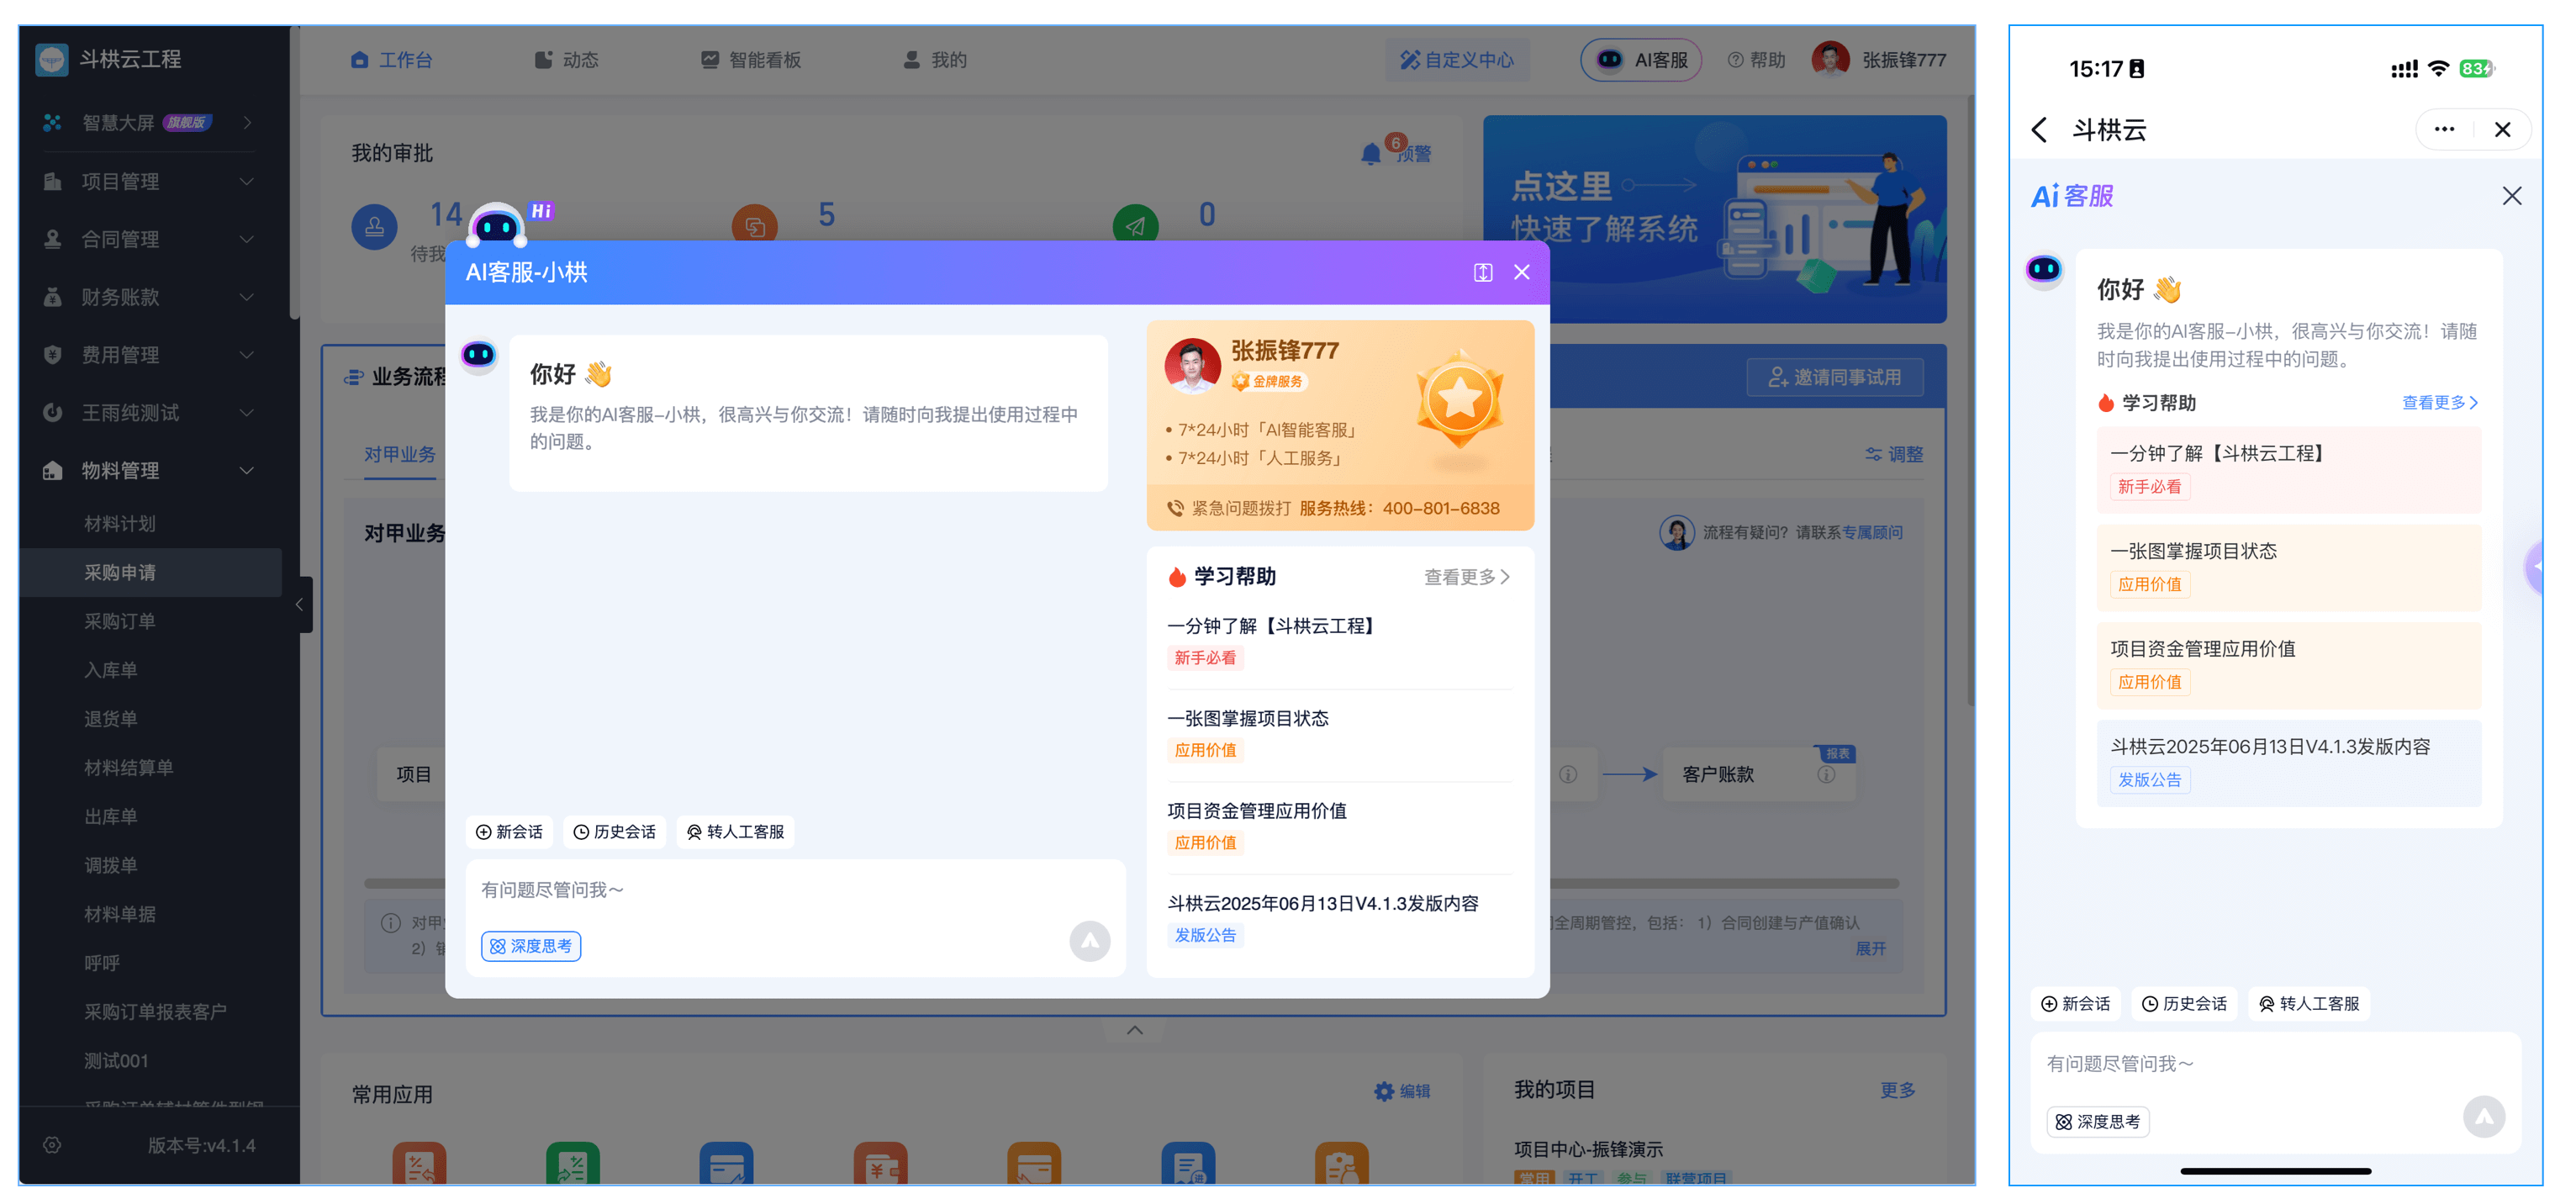Switch to the 我的 top tab
The image size is (2576, 1204).
935,60
